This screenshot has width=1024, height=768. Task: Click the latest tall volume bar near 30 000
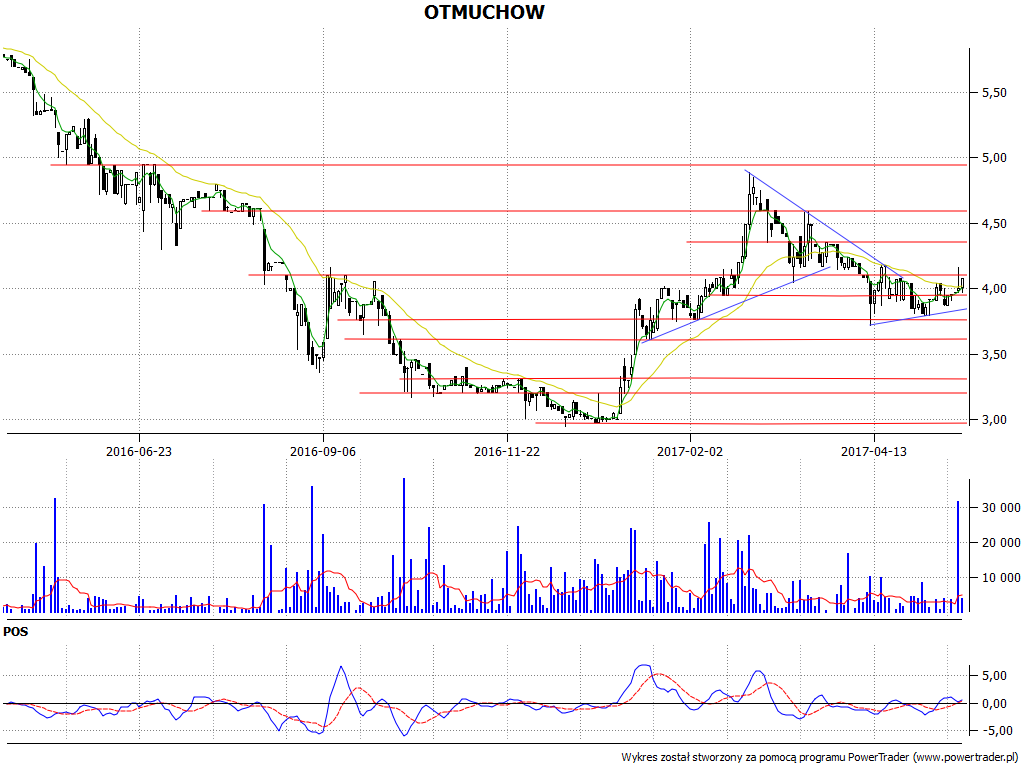click(958, 556)
